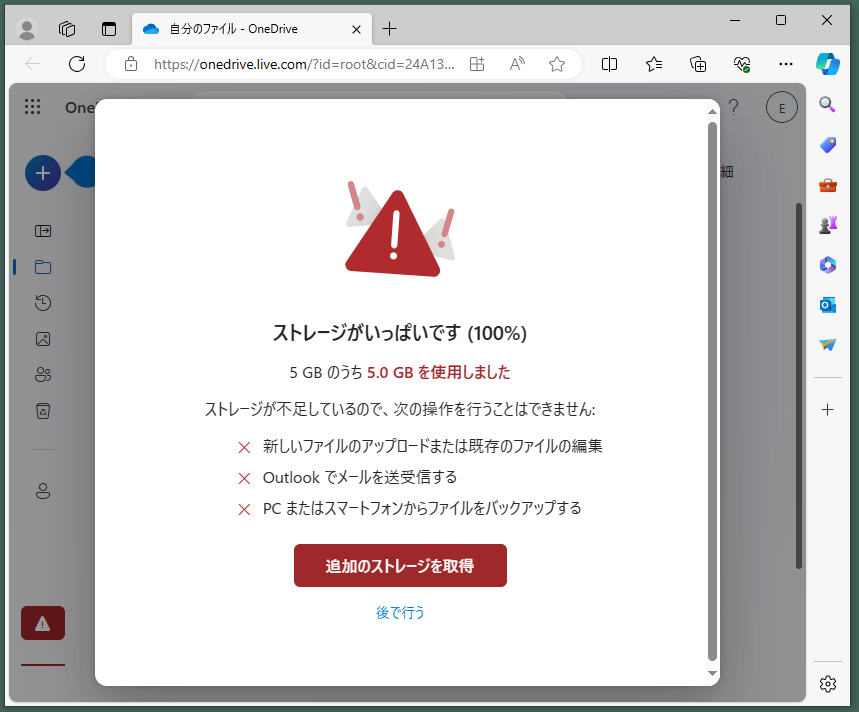Minimize the Edge window

735,20
